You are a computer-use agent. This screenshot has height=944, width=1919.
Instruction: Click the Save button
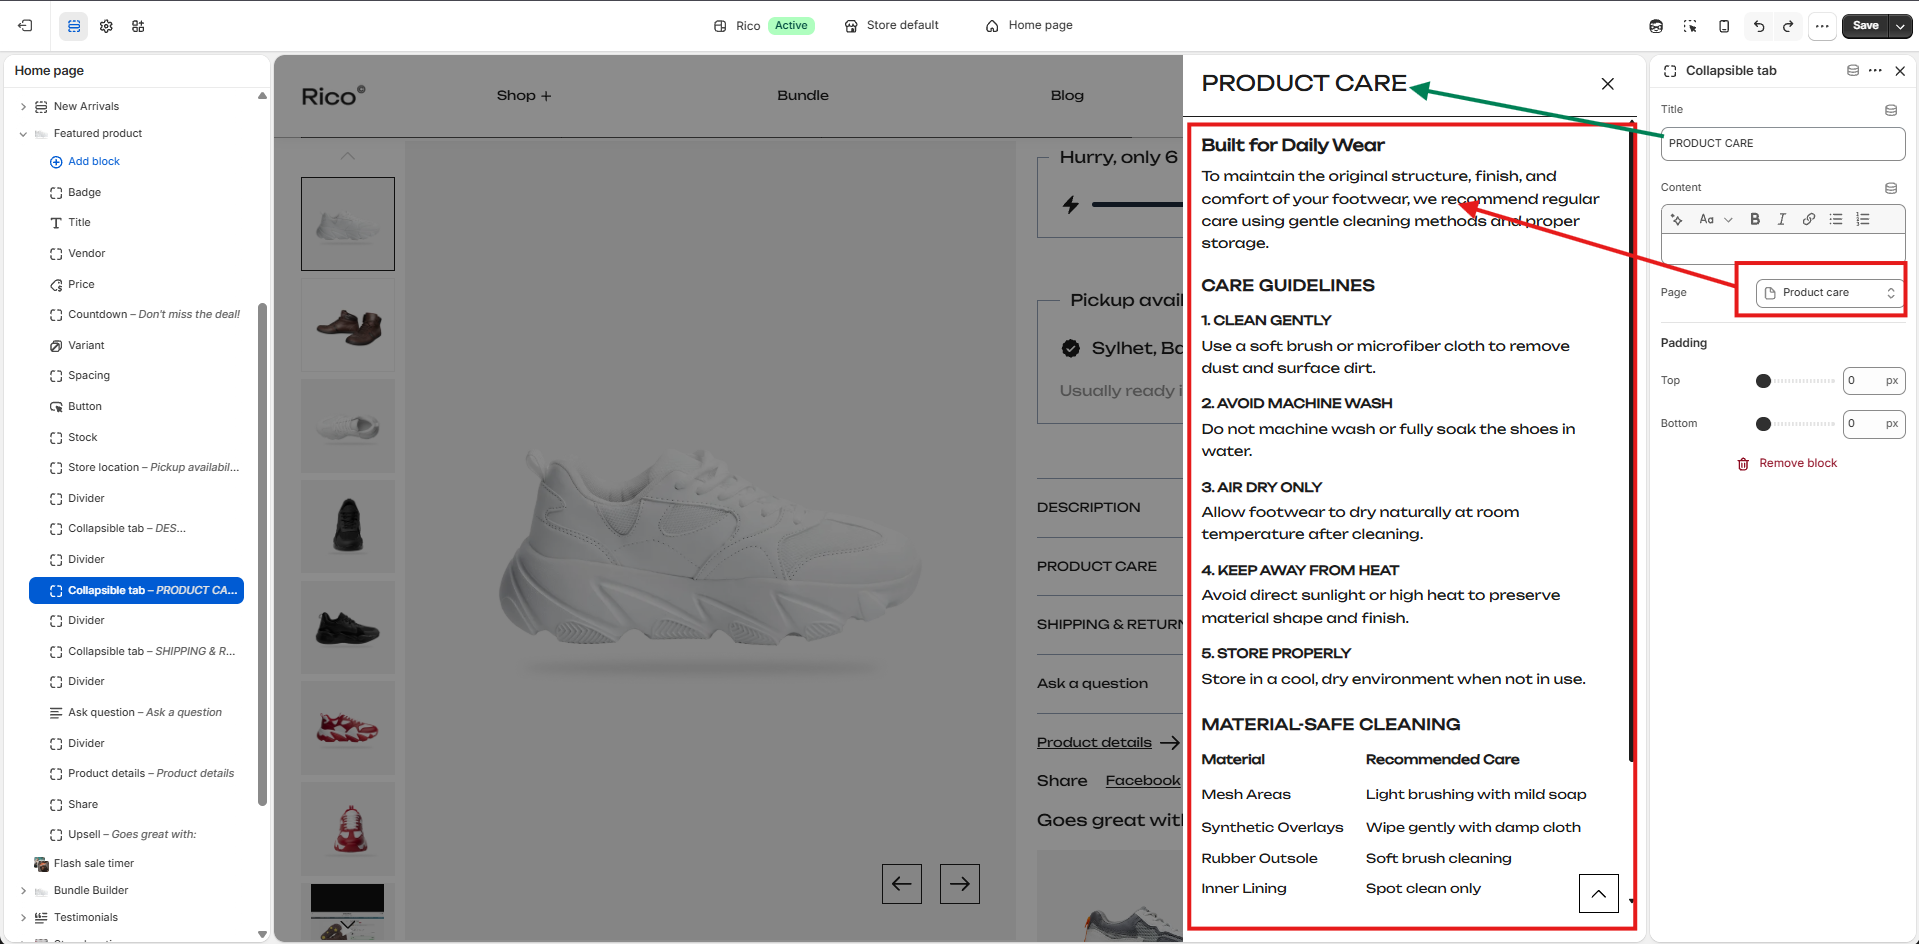(x=1866, y=26)
